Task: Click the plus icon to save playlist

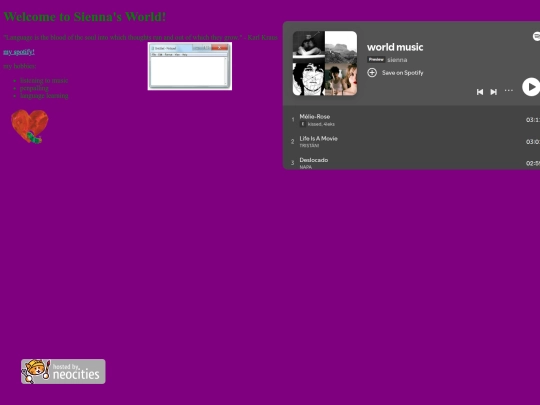Action: 372,73
